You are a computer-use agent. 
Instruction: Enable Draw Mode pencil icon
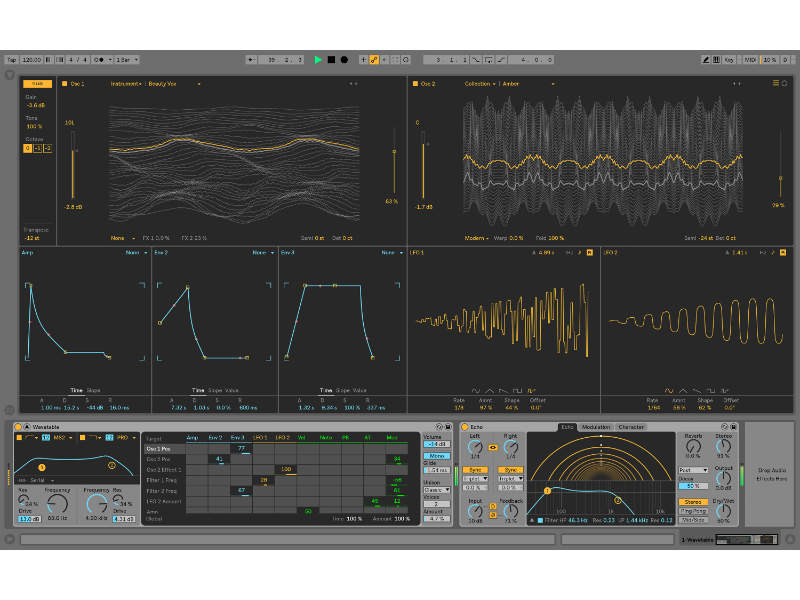click(x=706, y=60)
